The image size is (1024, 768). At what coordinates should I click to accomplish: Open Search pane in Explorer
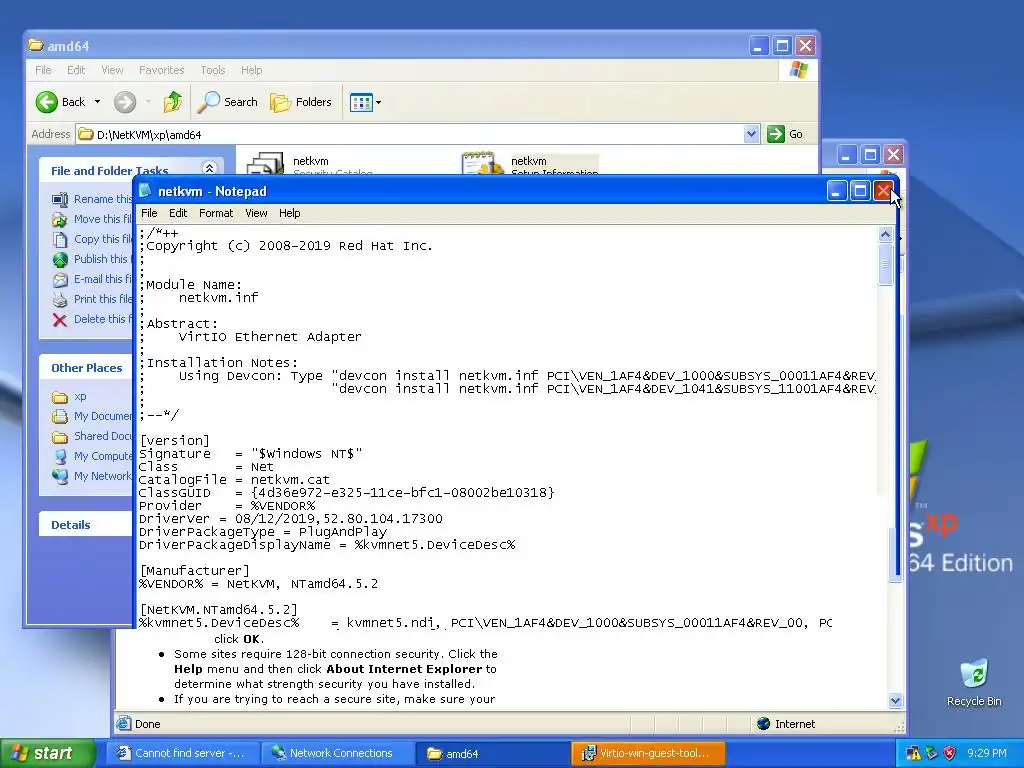pos(227,102)
